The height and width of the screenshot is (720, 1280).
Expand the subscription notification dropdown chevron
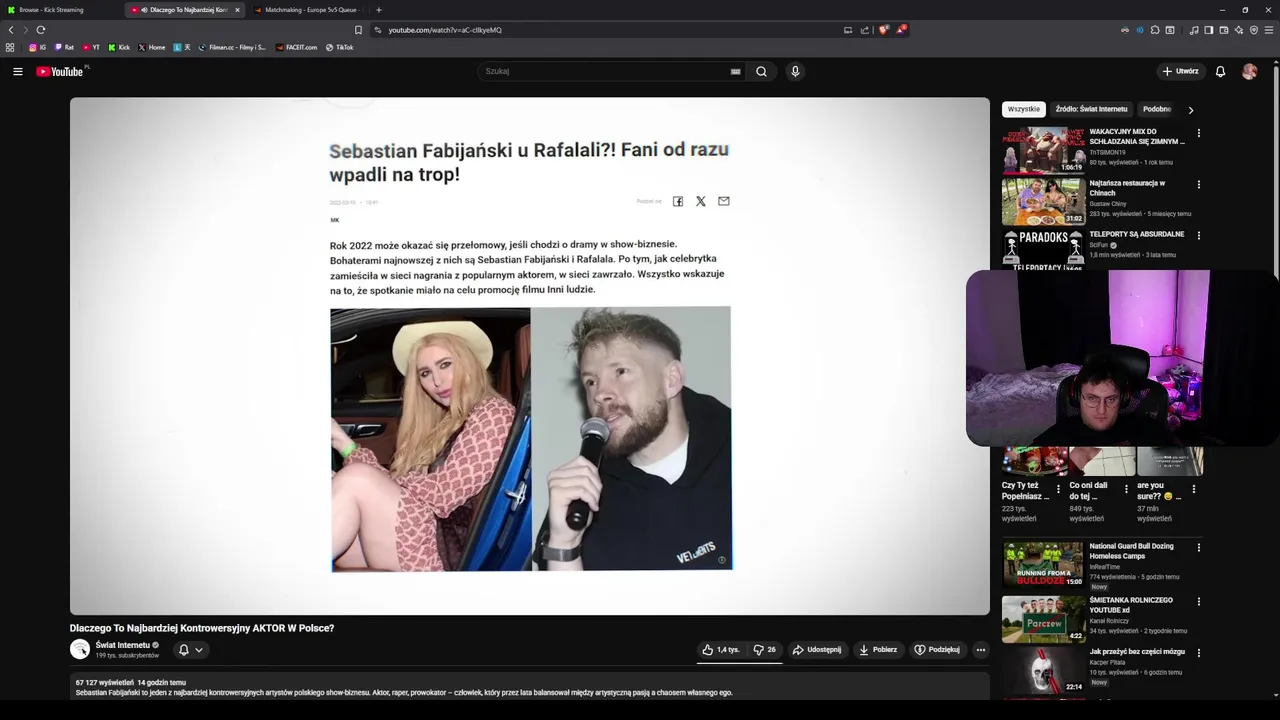(199, 650)
